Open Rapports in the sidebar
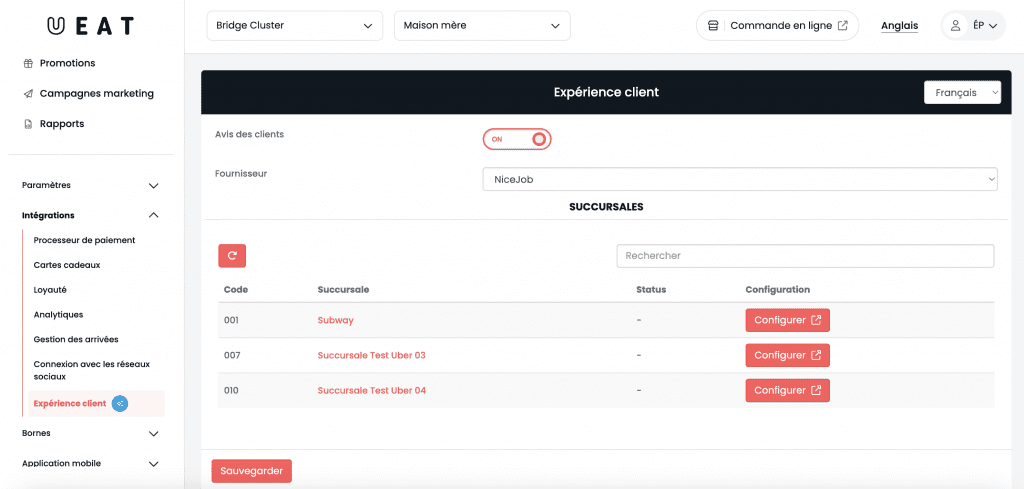 (62, 123)
